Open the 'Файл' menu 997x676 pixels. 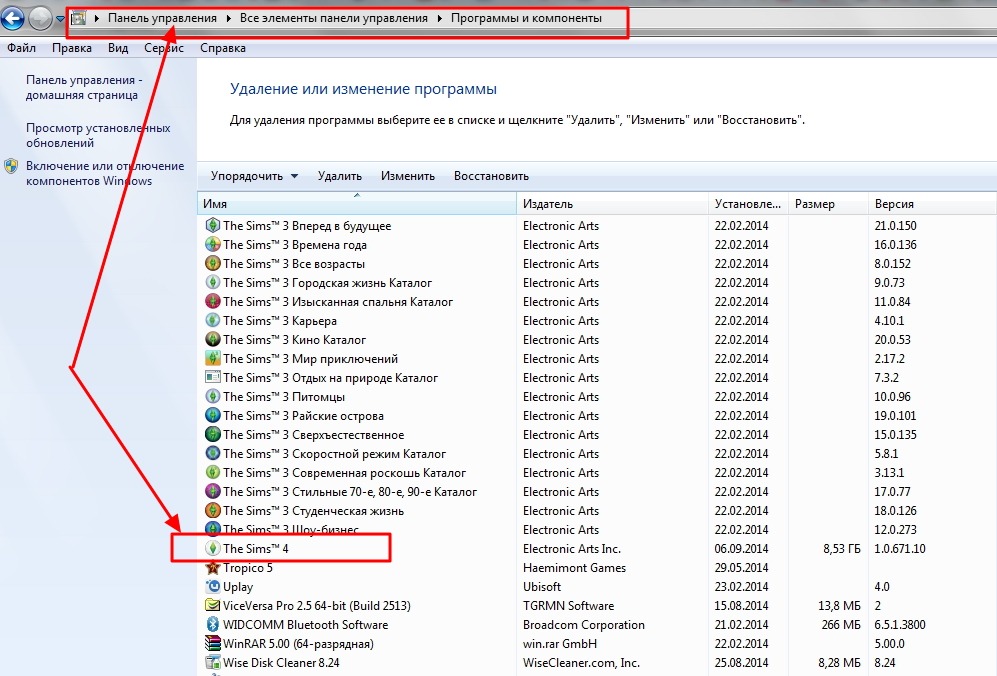coord(21,48)
